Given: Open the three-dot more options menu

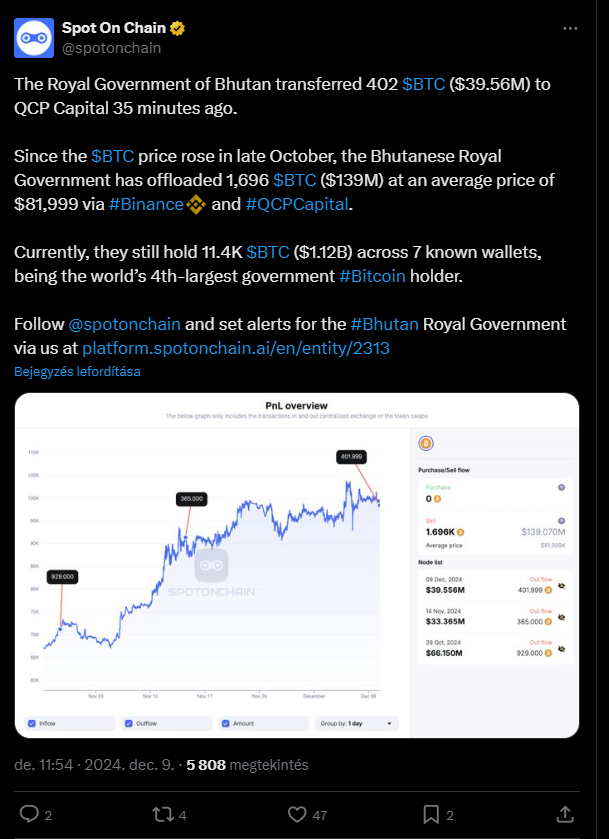Looking at the screenshot, I should tap(570, 28).
